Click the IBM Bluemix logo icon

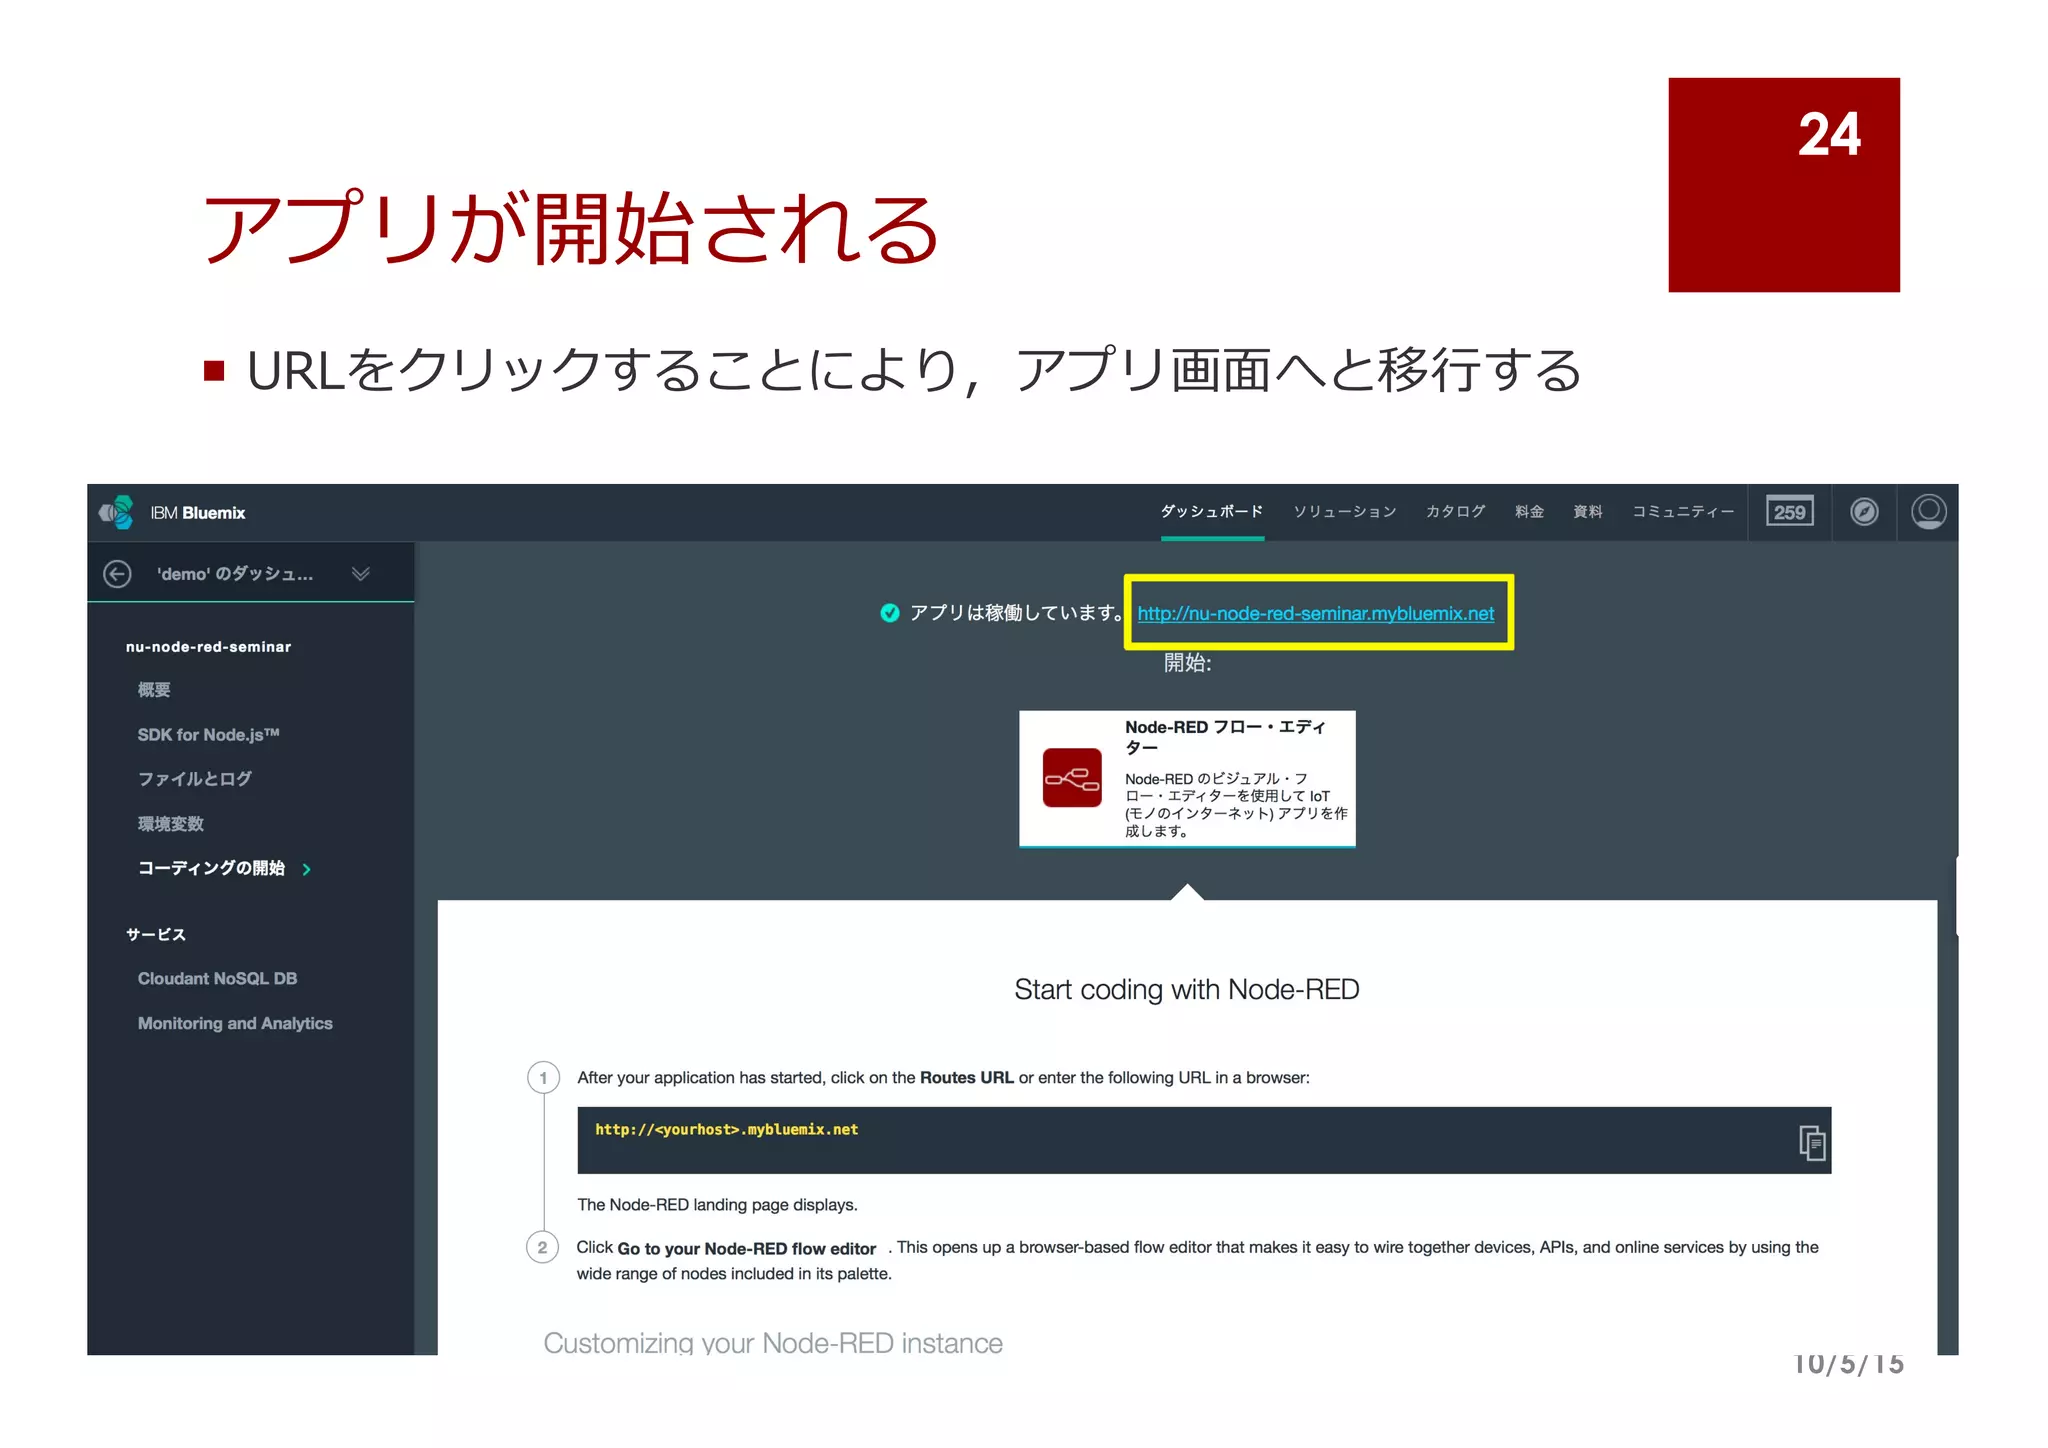click(116, 513)
